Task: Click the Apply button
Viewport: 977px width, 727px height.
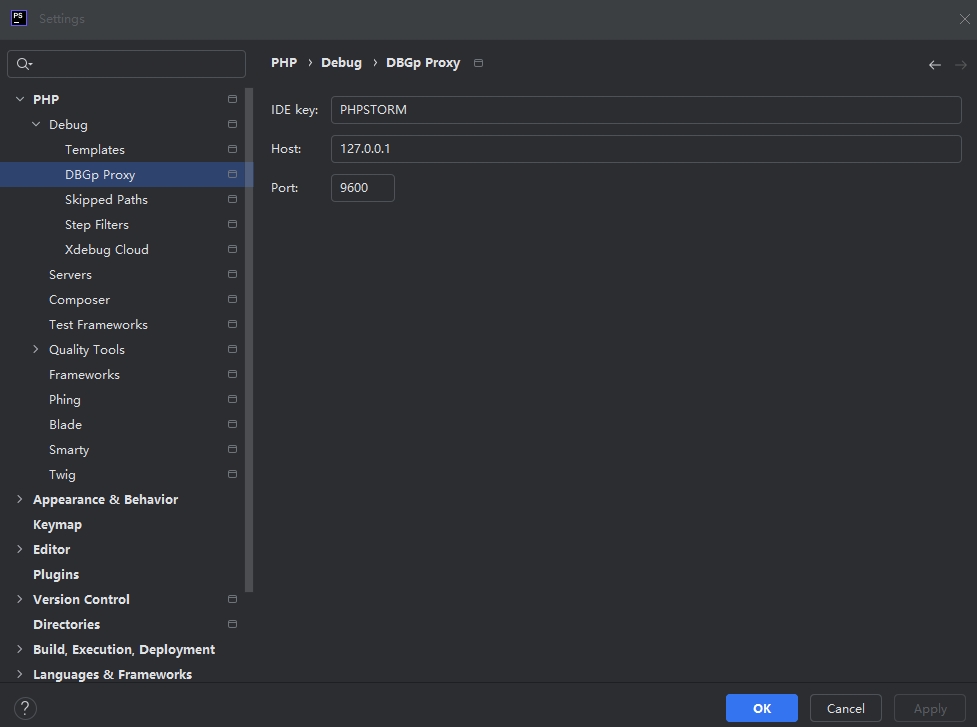Action: [930, 708]
